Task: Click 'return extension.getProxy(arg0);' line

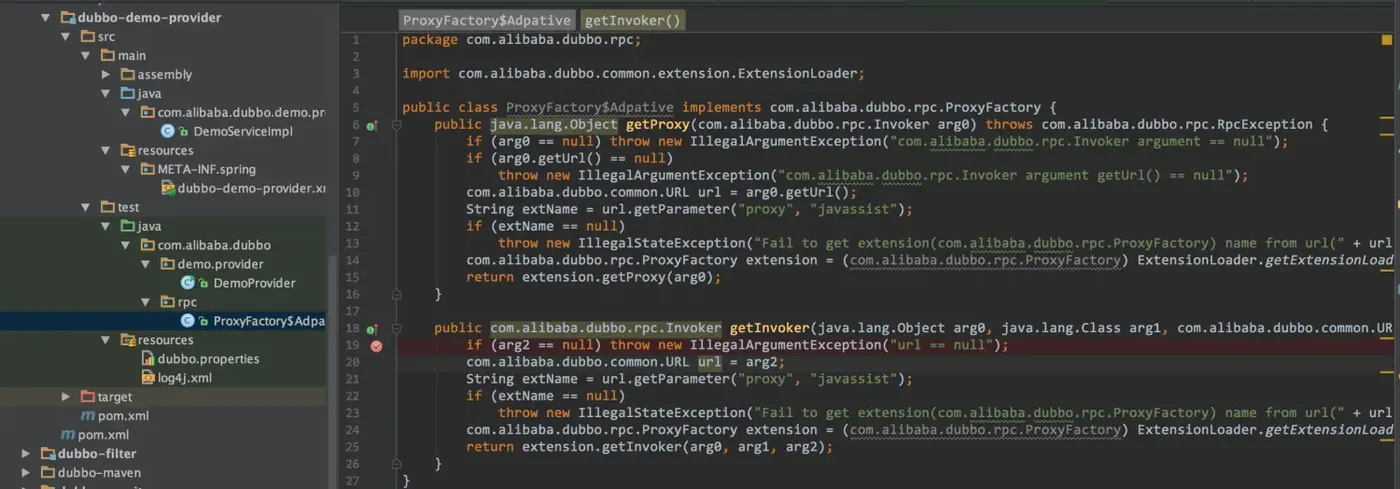Action: [593, 278]
